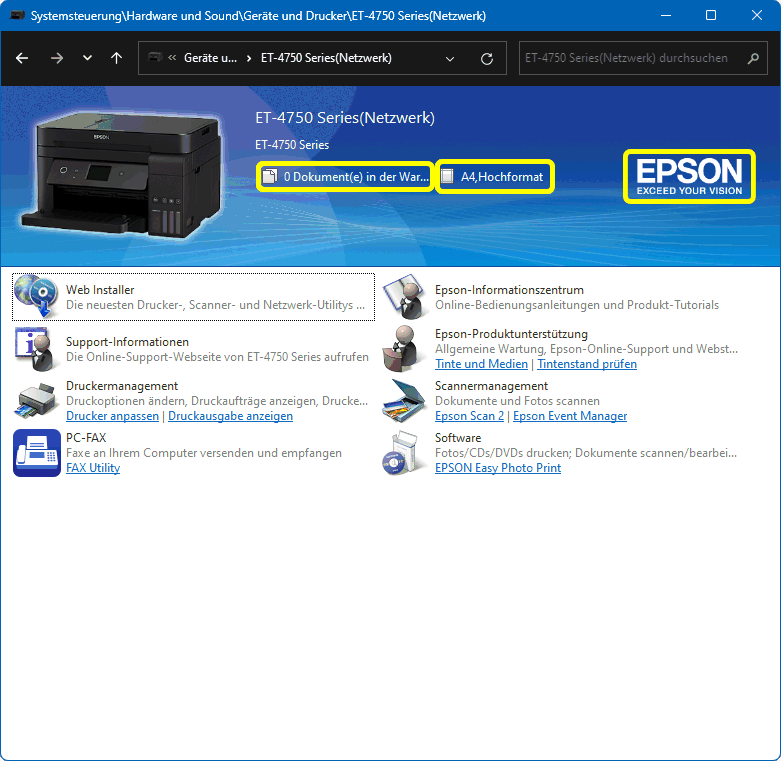Click the Epson-Informationszentrum icon

click(405, 296)
